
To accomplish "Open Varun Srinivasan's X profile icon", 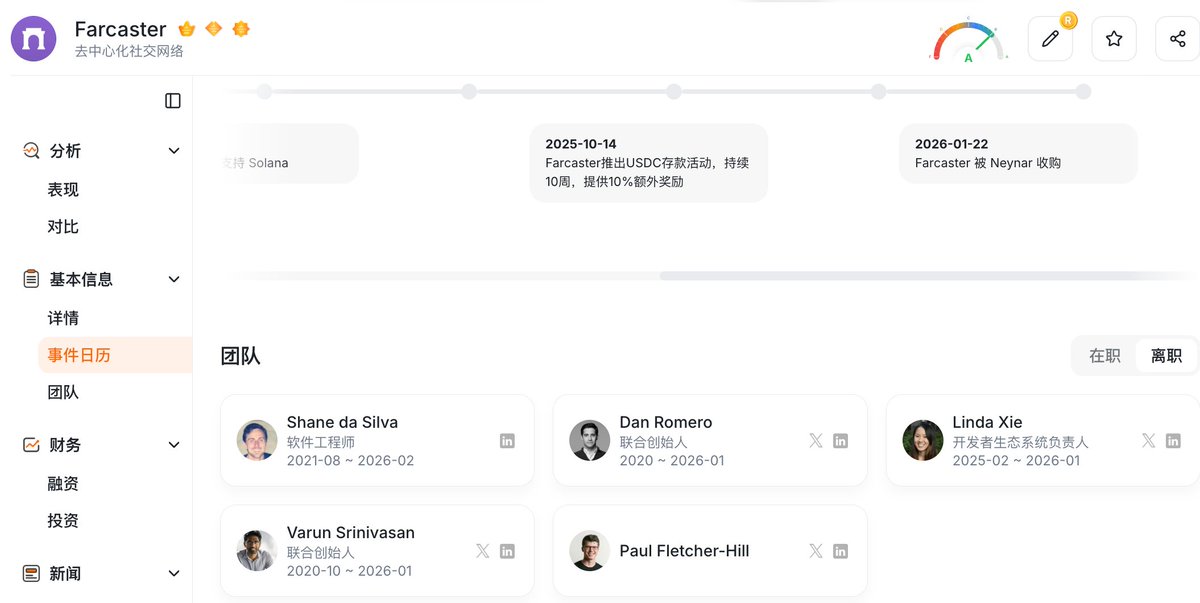I will click(483, 551).
